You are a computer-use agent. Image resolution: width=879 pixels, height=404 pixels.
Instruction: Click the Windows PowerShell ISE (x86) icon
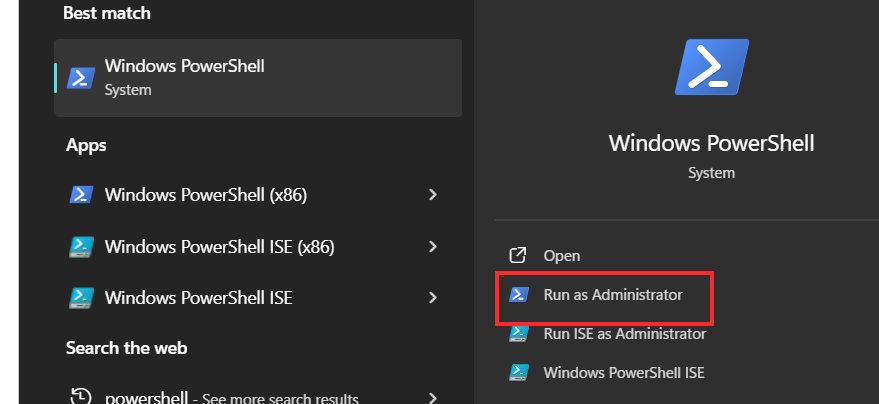pos(81,247)
